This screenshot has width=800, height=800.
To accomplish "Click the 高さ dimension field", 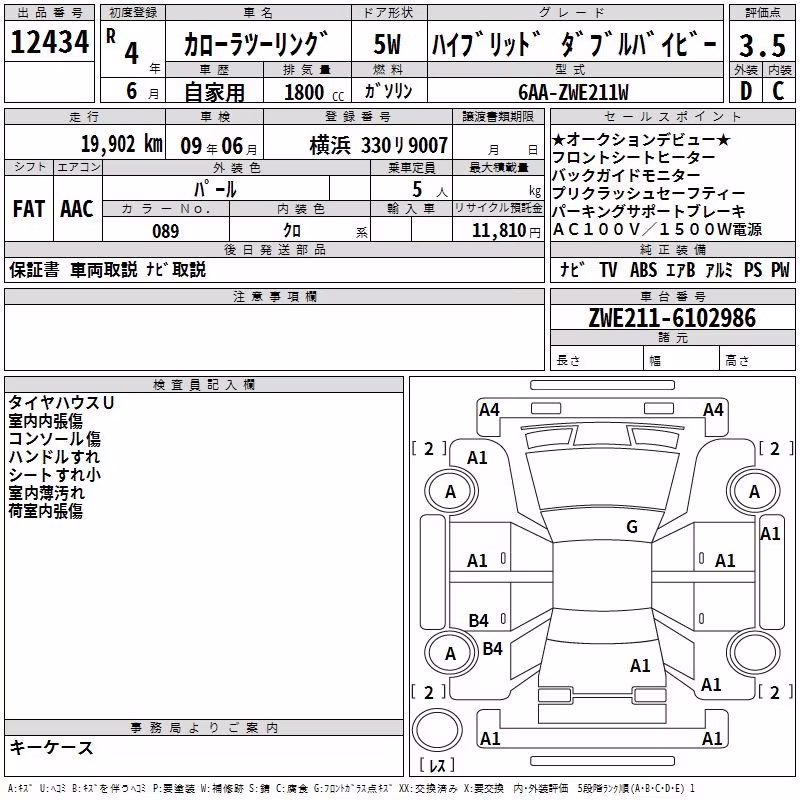I will pyautogui.click(x=757, y=360).
